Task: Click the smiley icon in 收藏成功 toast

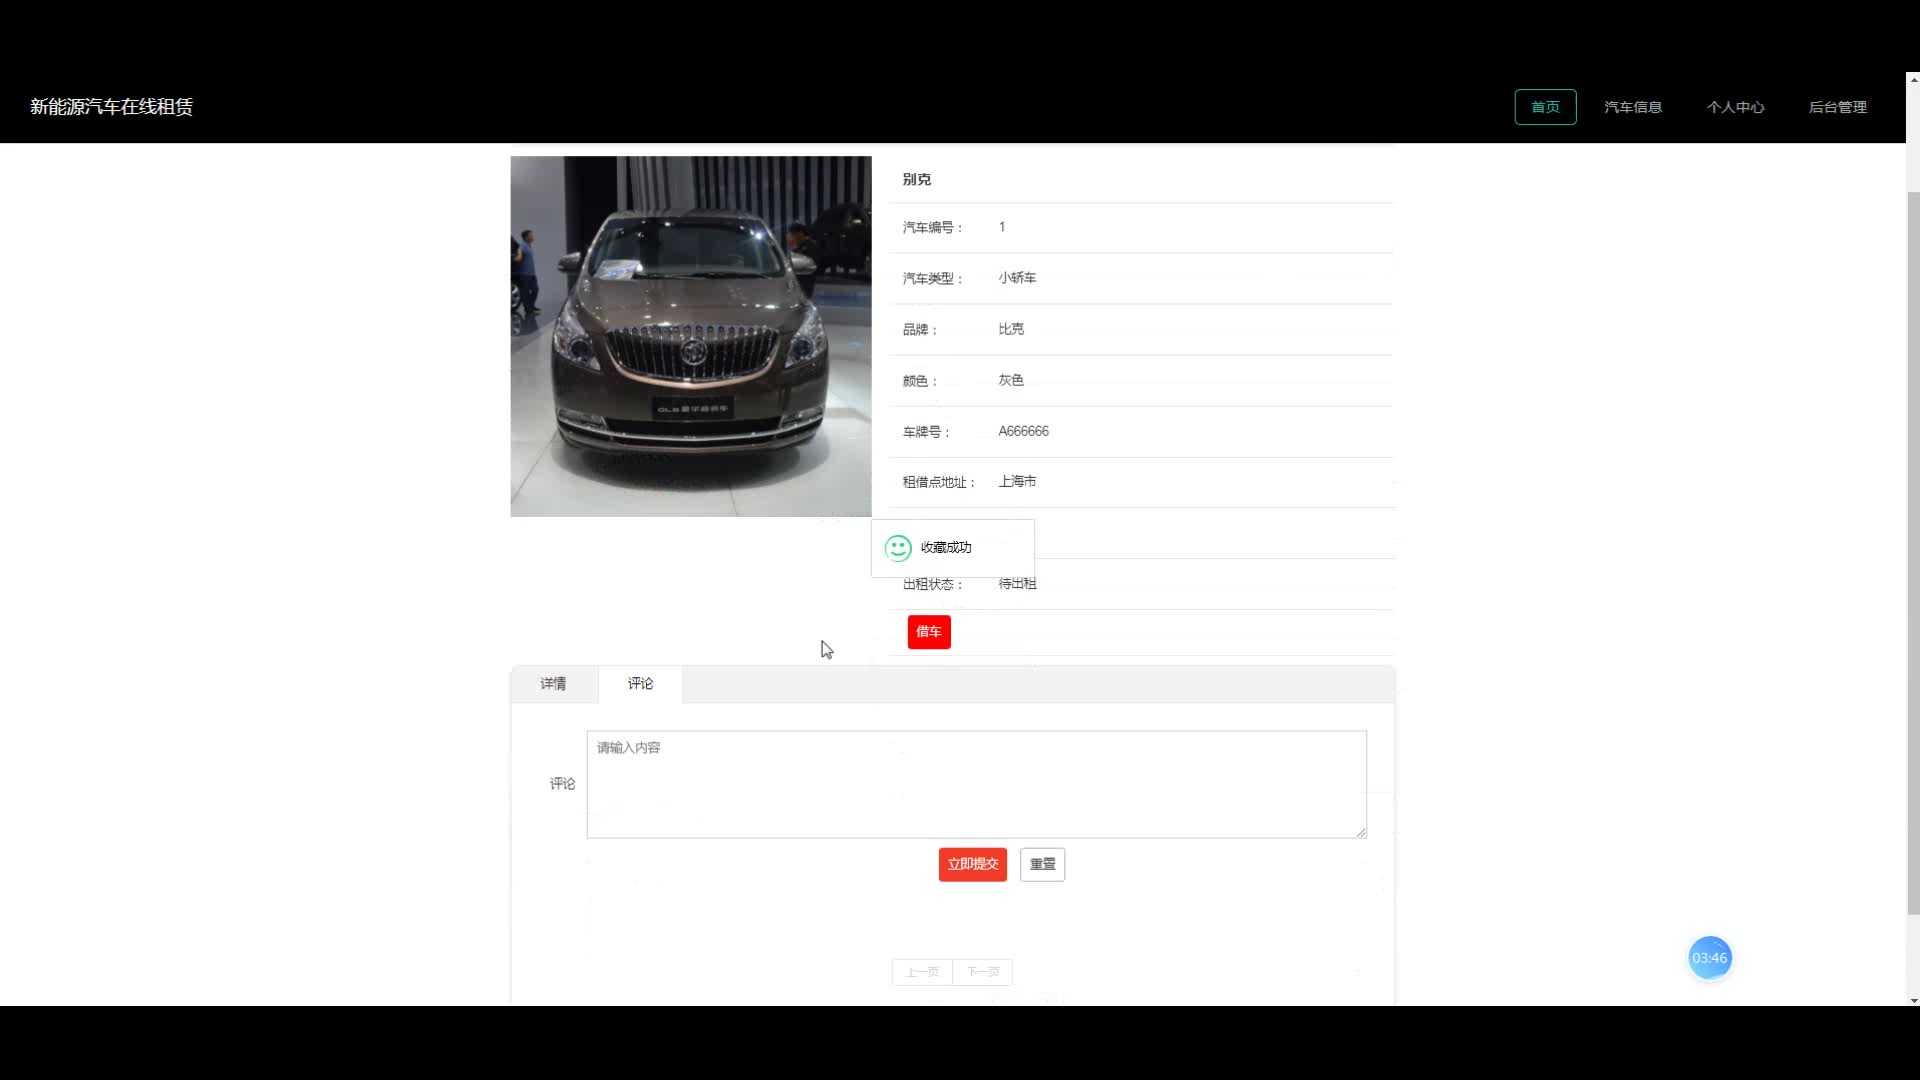Action: coord(898,548)
